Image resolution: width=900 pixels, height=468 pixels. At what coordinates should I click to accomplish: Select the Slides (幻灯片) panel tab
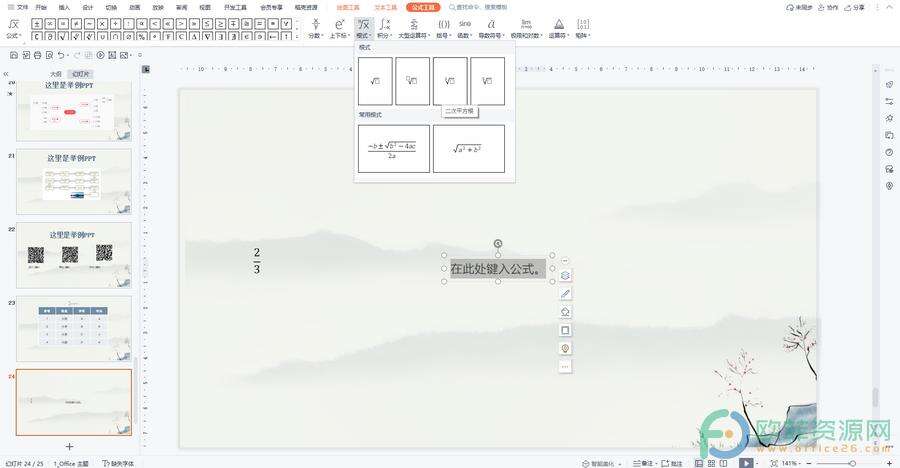pyautogui.click(x=80, y=74)
